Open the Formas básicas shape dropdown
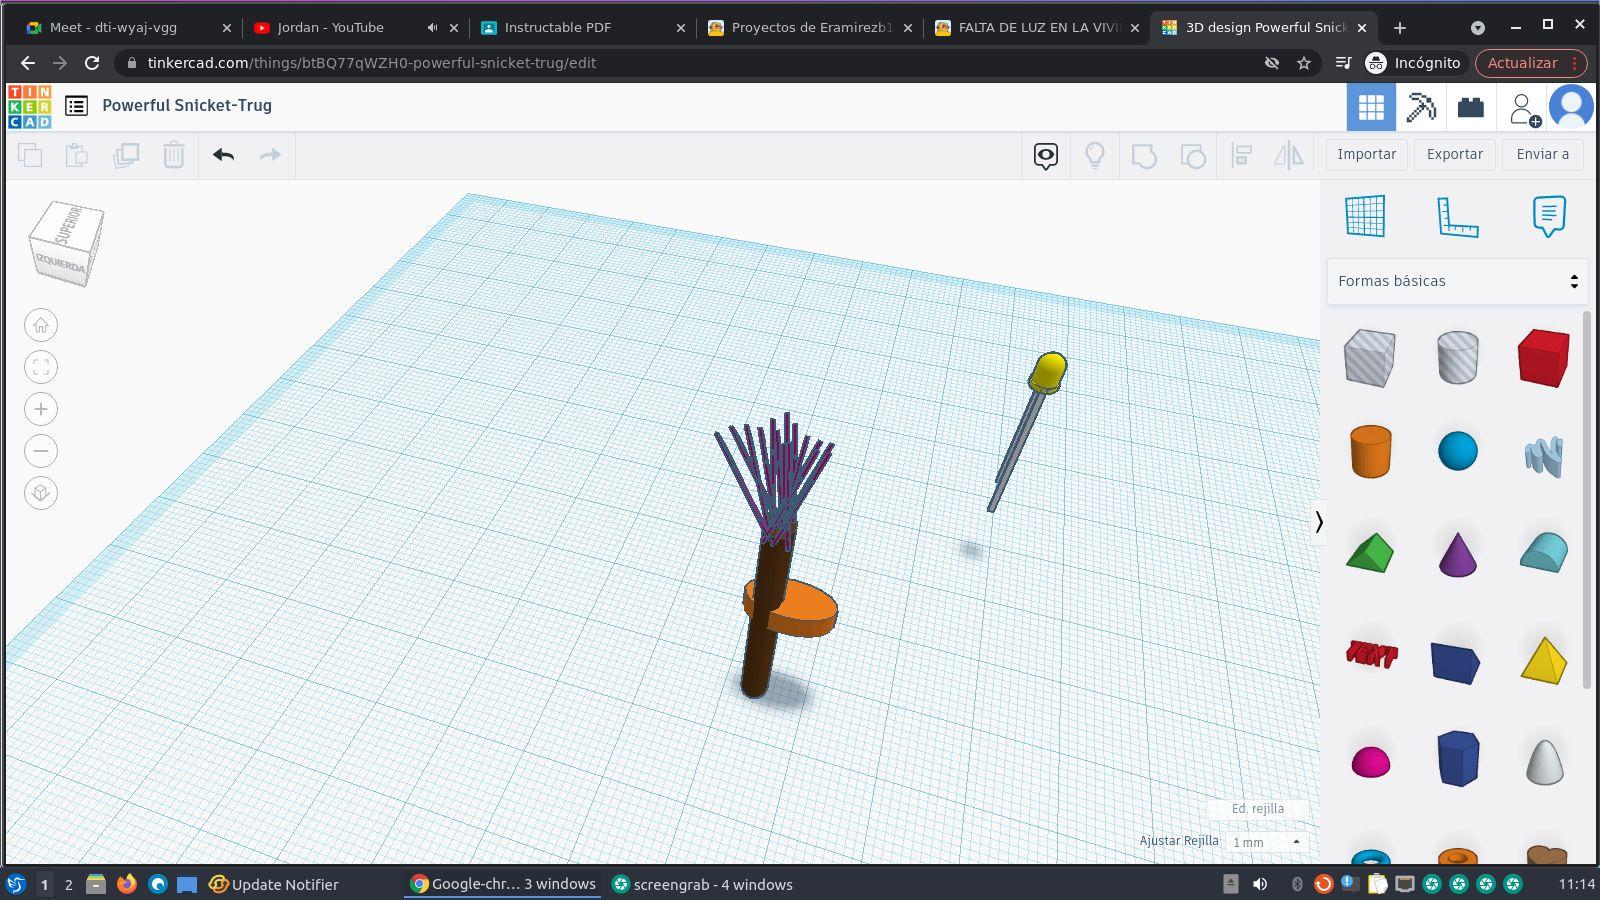The height and width of the screenshot is (900, 1600). 1457,281
